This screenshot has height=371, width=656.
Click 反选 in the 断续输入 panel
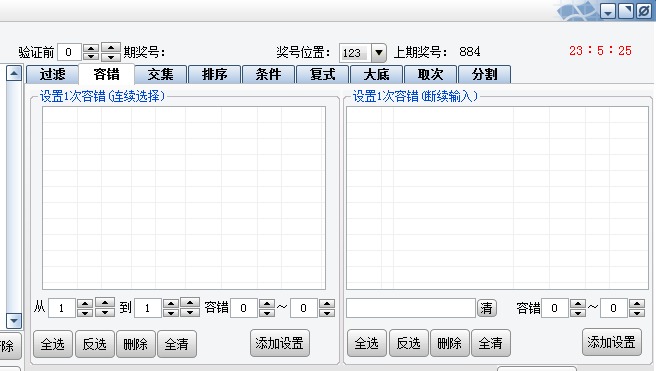point(408,343)
